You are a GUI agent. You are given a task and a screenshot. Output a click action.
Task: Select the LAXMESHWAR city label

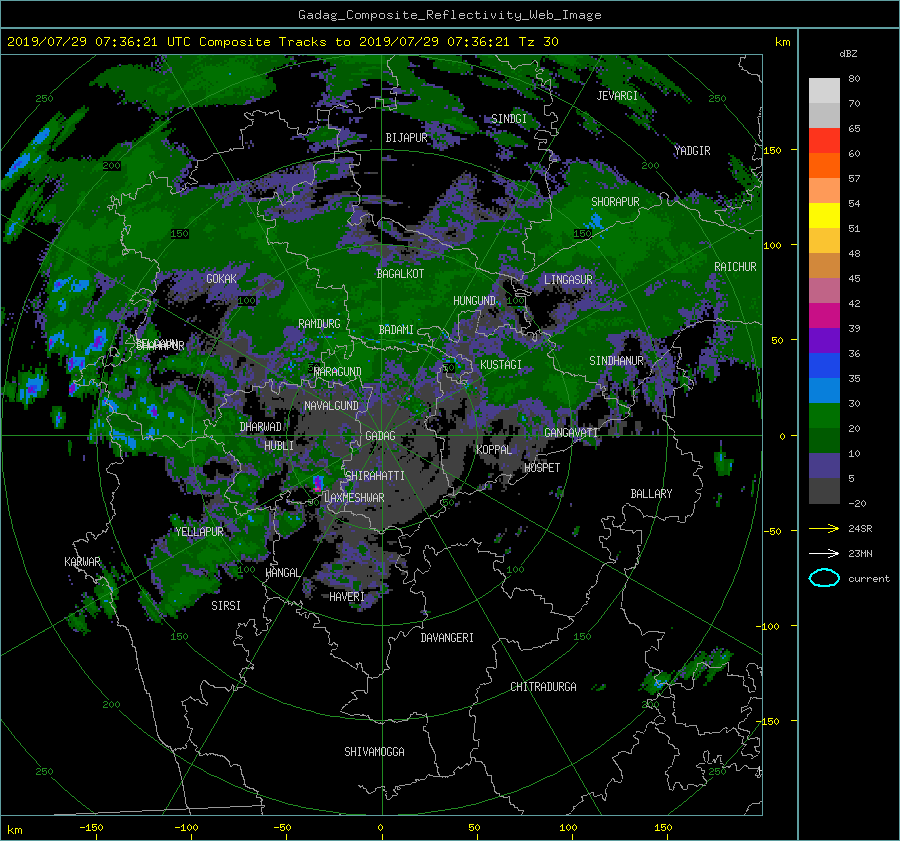point(354,498)
